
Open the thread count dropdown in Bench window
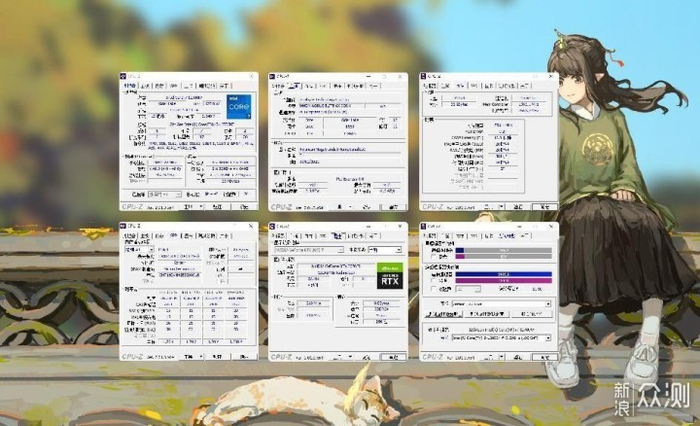coord(468,289)
